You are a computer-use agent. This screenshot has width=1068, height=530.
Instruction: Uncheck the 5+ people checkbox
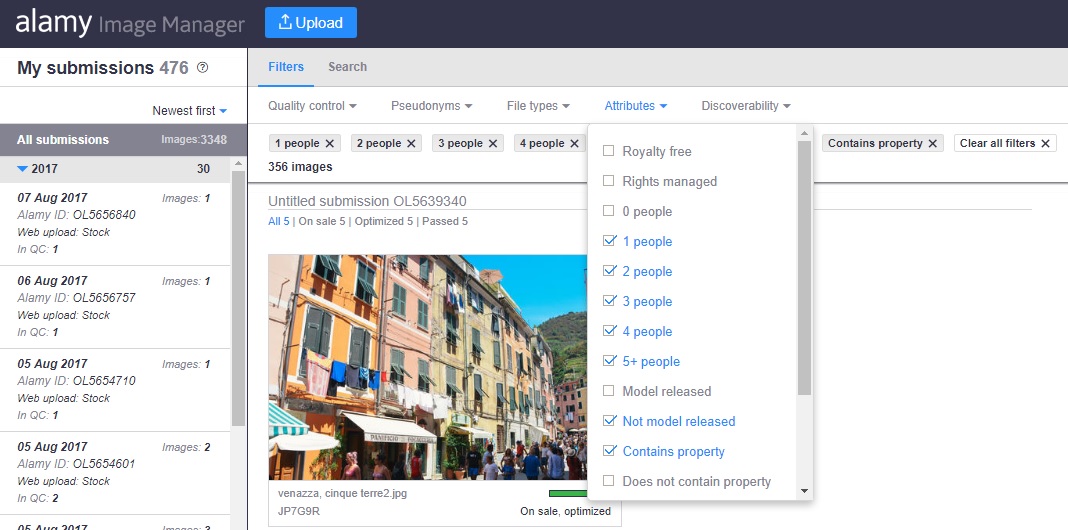click(608, 361)
